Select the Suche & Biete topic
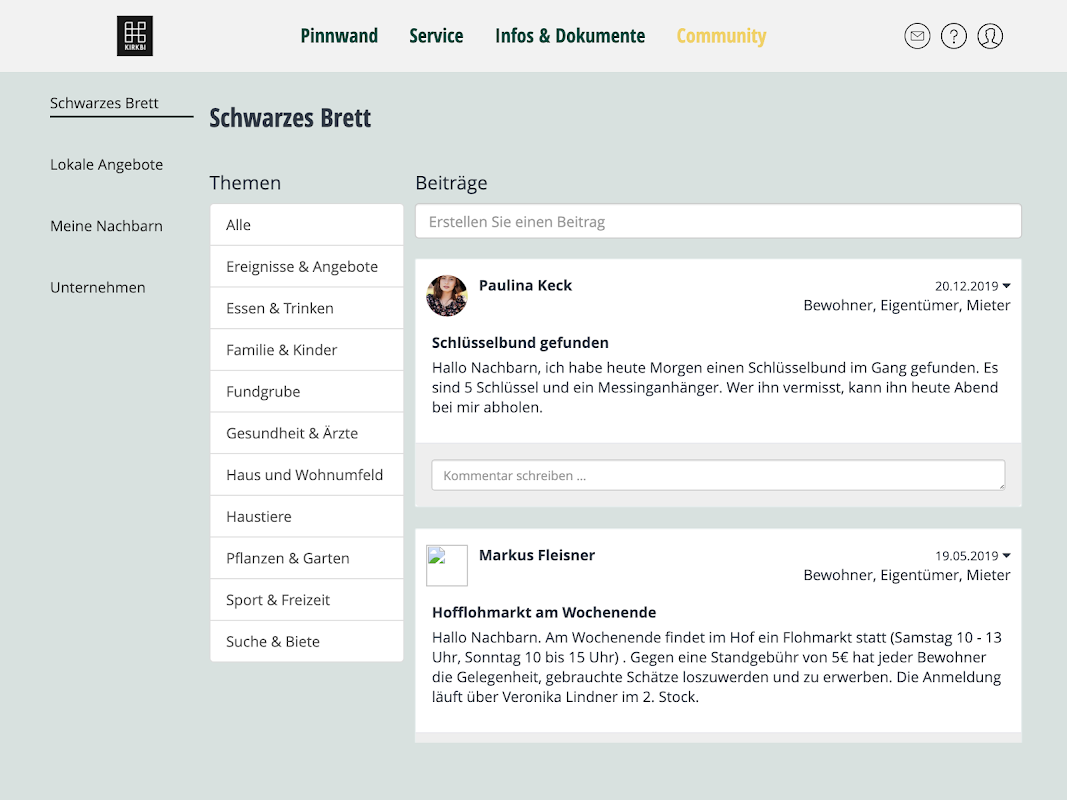 point(307,641)
